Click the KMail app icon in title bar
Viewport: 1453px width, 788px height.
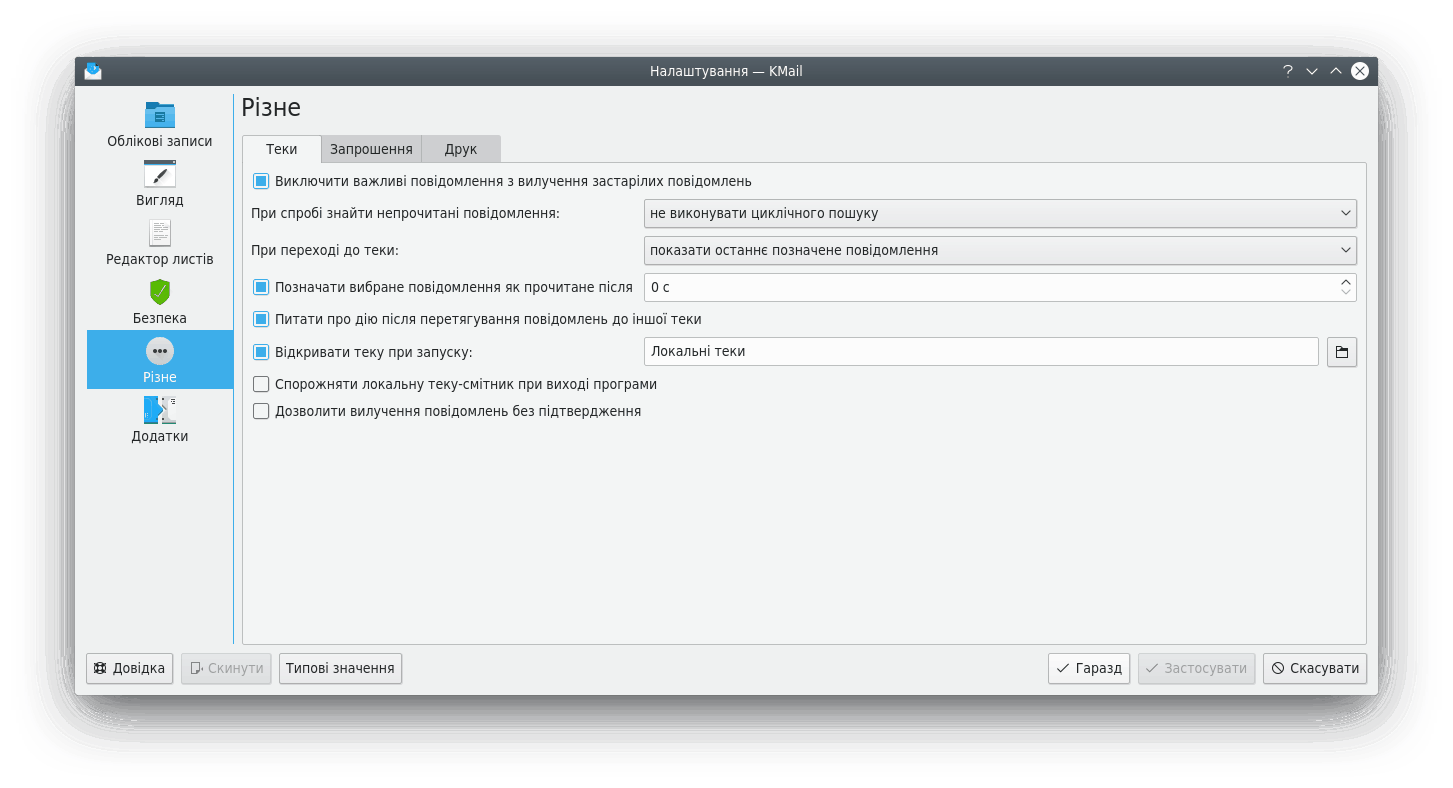tap(93, 71)
